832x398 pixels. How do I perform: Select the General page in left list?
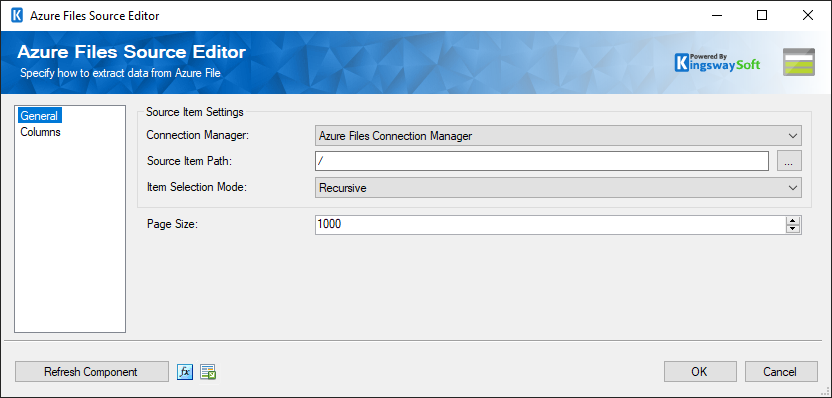[39, 115]
